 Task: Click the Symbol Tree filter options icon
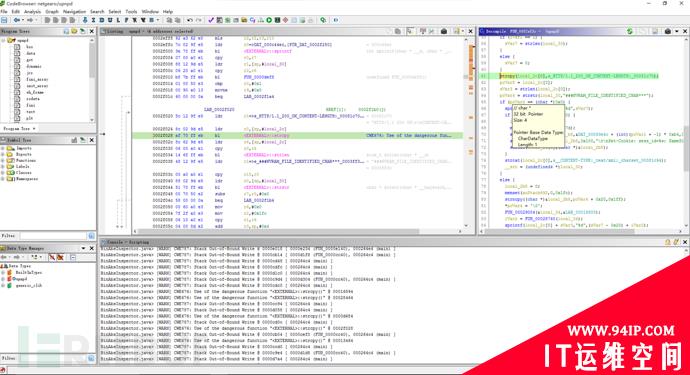pos(92,235)
